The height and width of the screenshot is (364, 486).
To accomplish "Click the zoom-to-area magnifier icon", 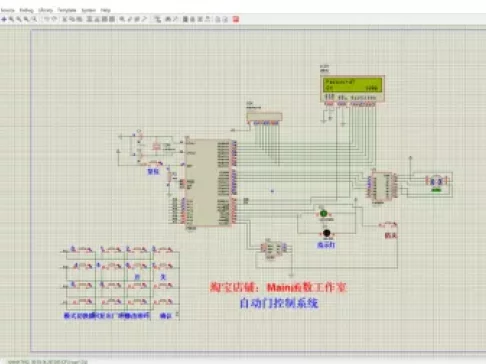I will tap(34, 19).
